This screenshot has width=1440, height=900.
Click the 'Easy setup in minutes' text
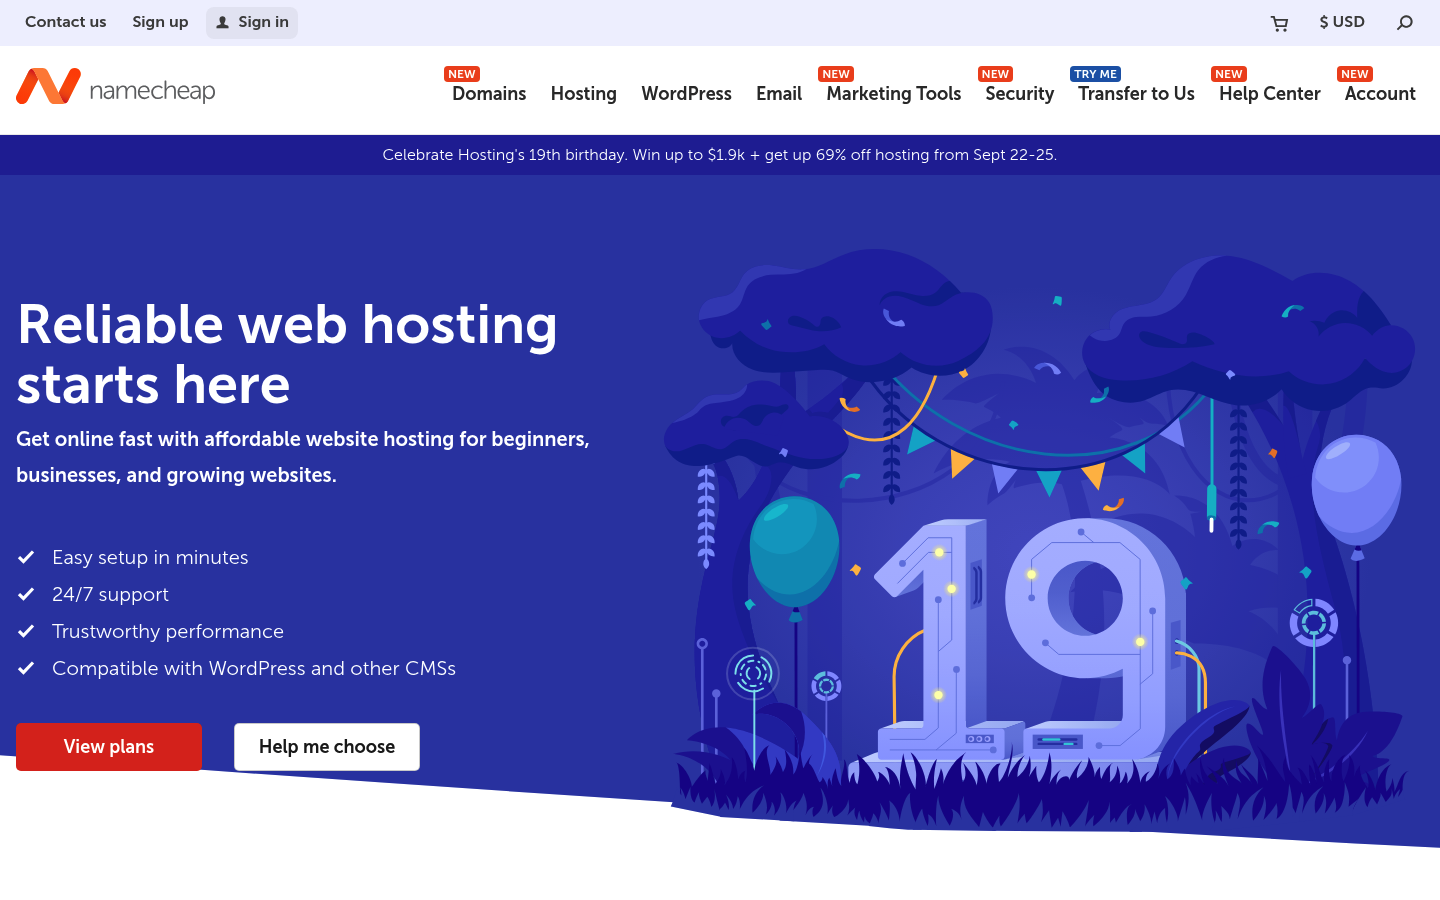pyautogui.click(x=150, y=557)
